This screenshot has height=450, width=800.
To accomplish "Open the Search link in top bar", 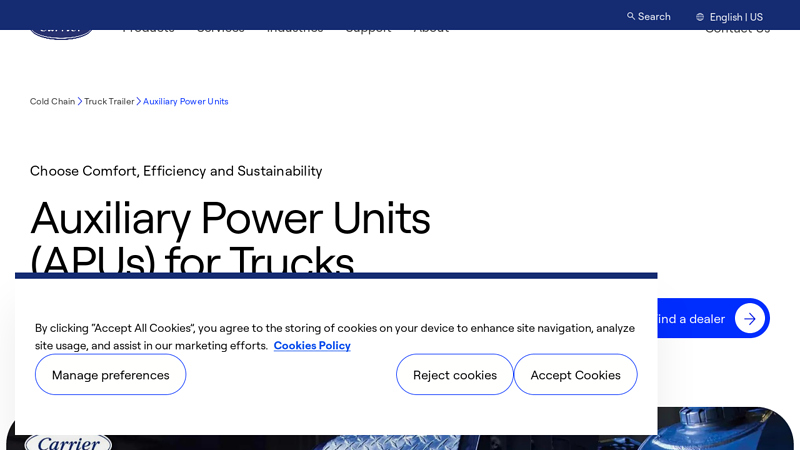I will (649, 16).
